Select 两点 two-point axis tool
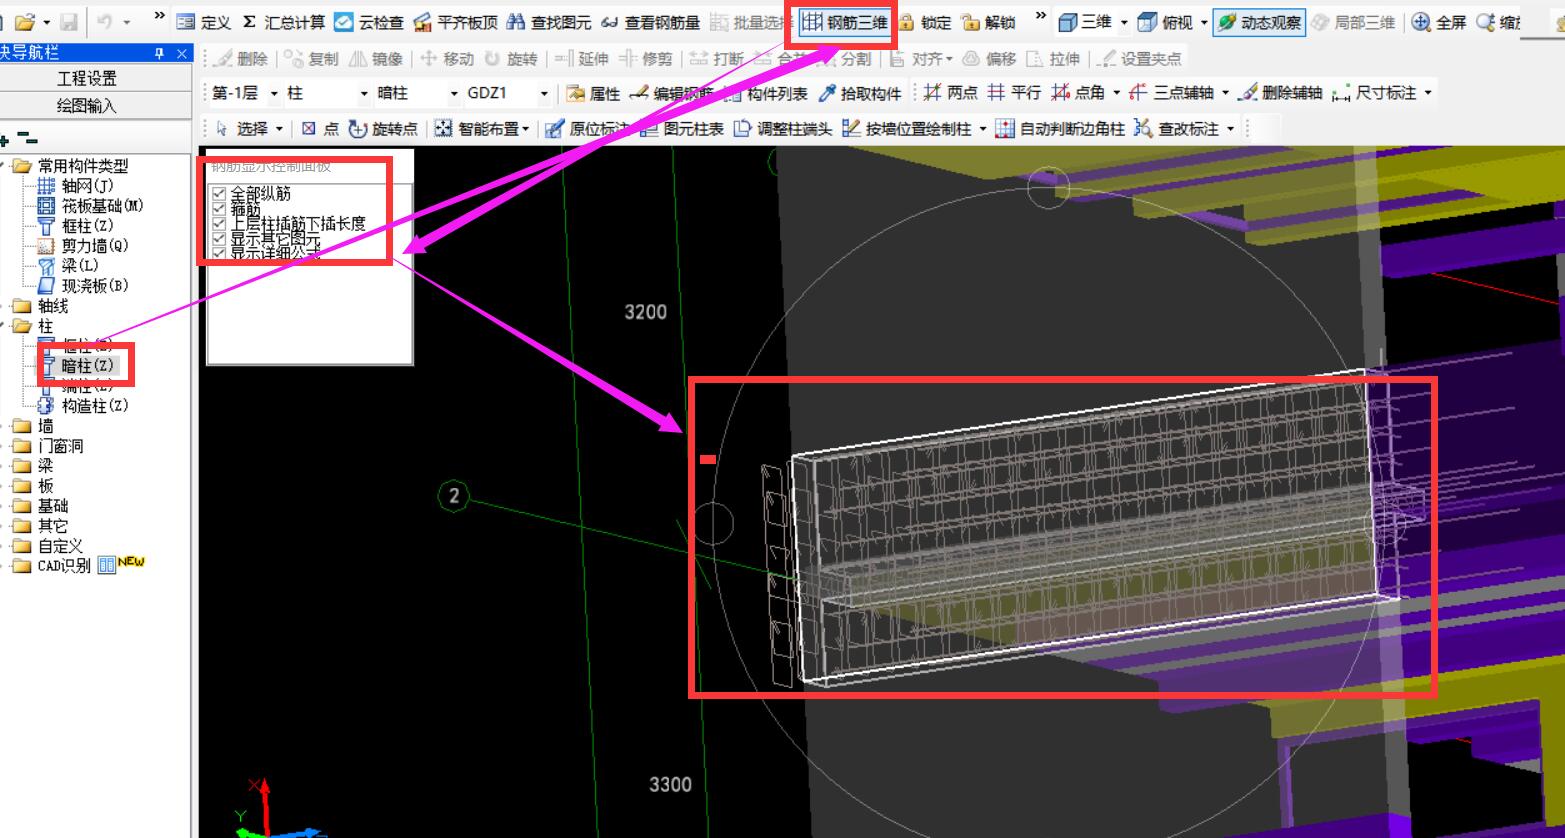Image resolution: width=1565 pixels, height=838 pixels. tap(949, 93)
